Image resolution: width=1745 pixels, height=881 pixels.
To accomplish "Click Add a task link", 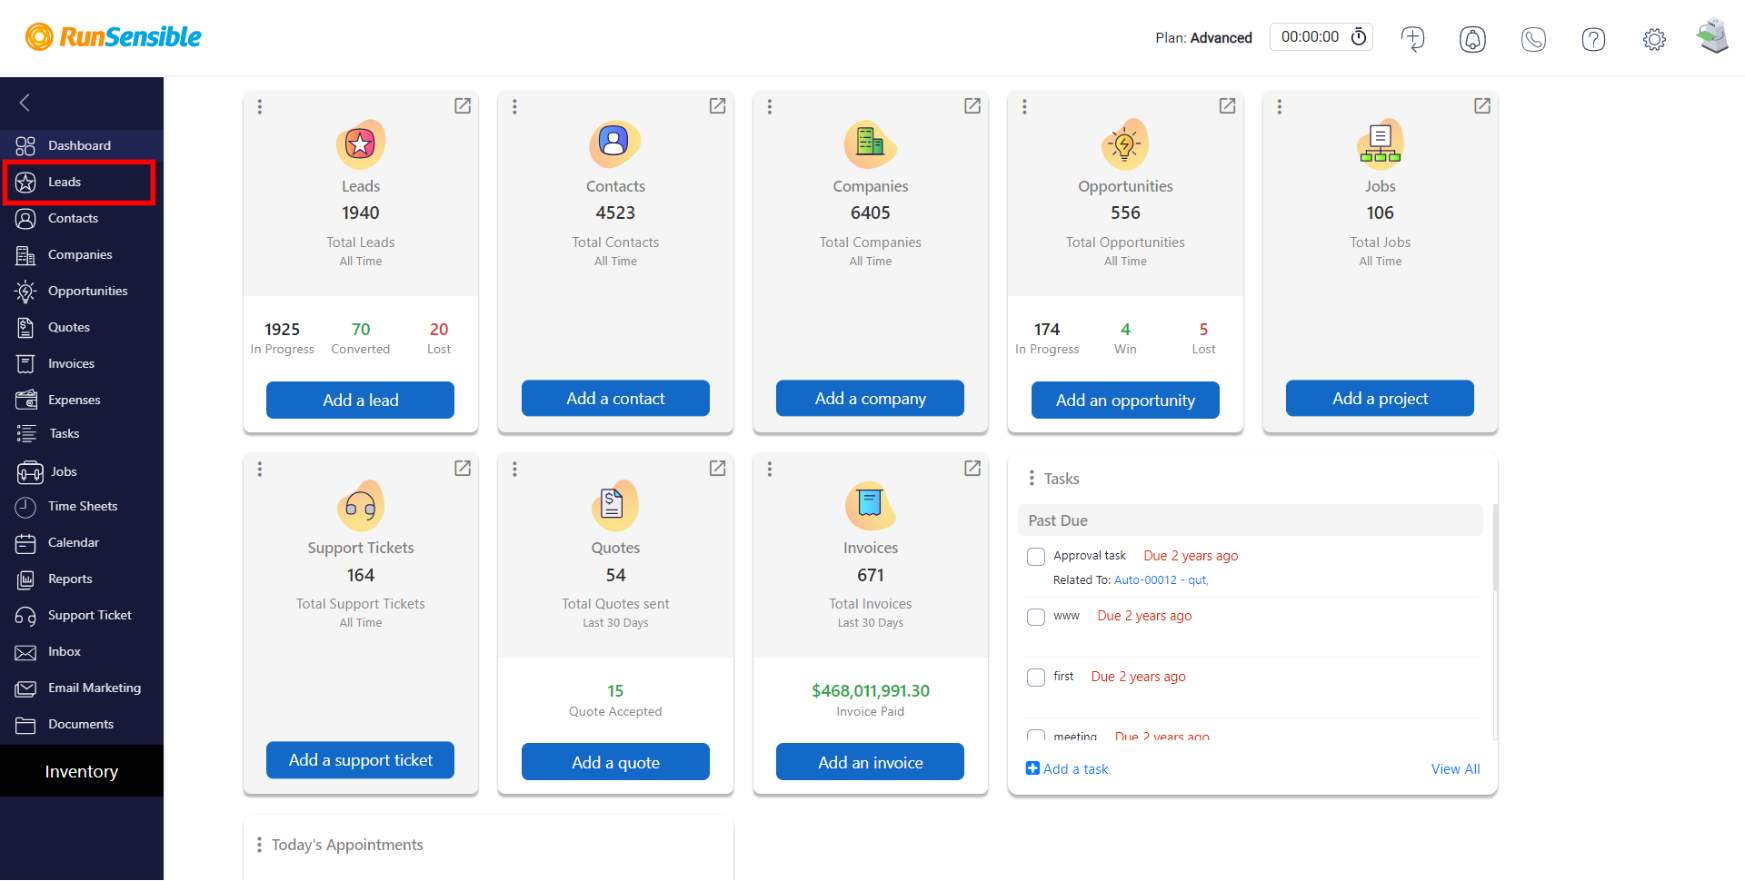I will coord(1067,769).
